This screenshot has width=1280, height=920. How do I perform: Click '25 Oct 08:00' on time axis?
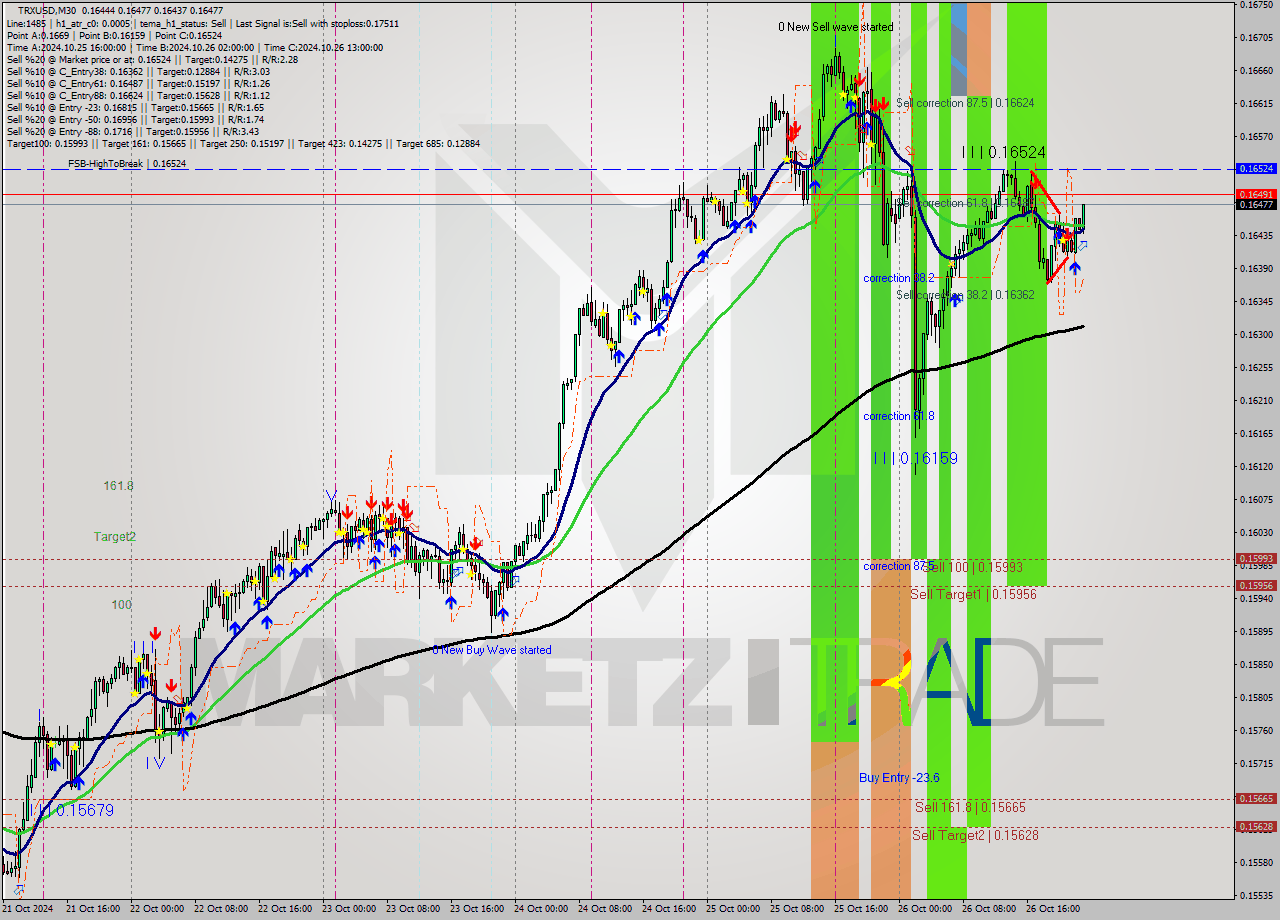tap(797, 909)
